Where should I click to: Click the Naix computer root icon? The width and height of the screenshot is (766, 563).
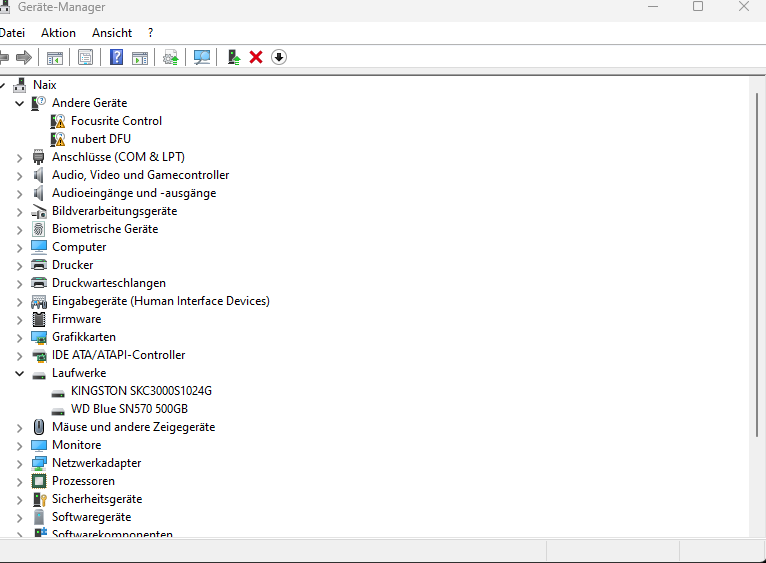(20, 85)
